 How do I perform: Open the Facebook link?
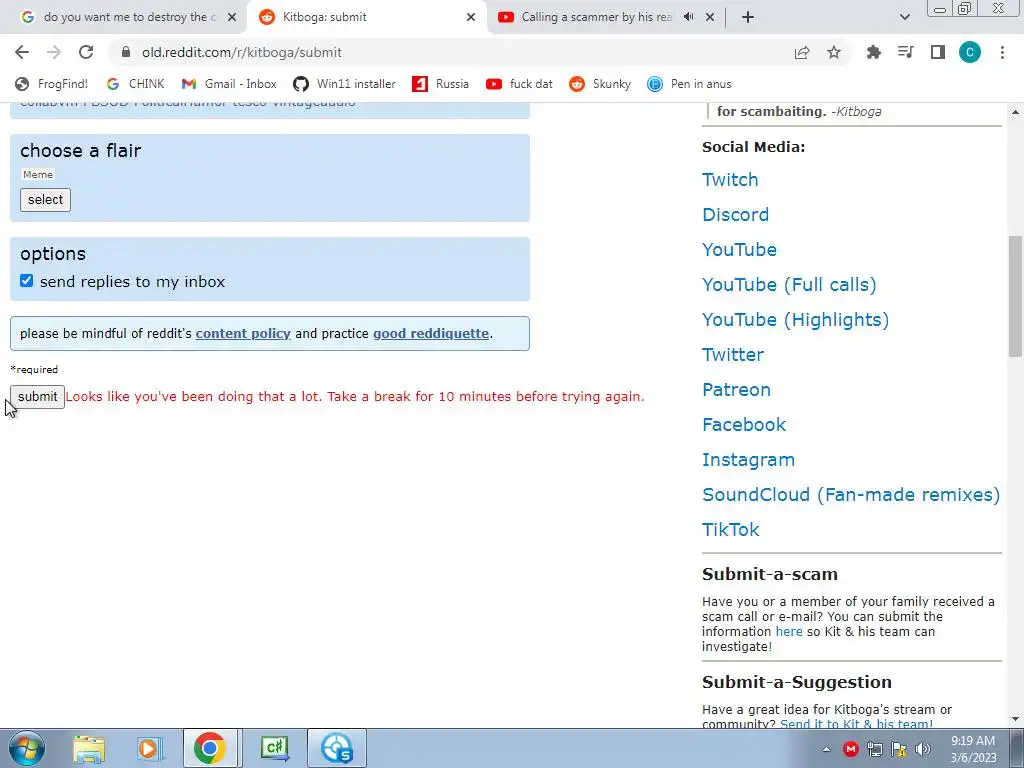click(744, 424)
